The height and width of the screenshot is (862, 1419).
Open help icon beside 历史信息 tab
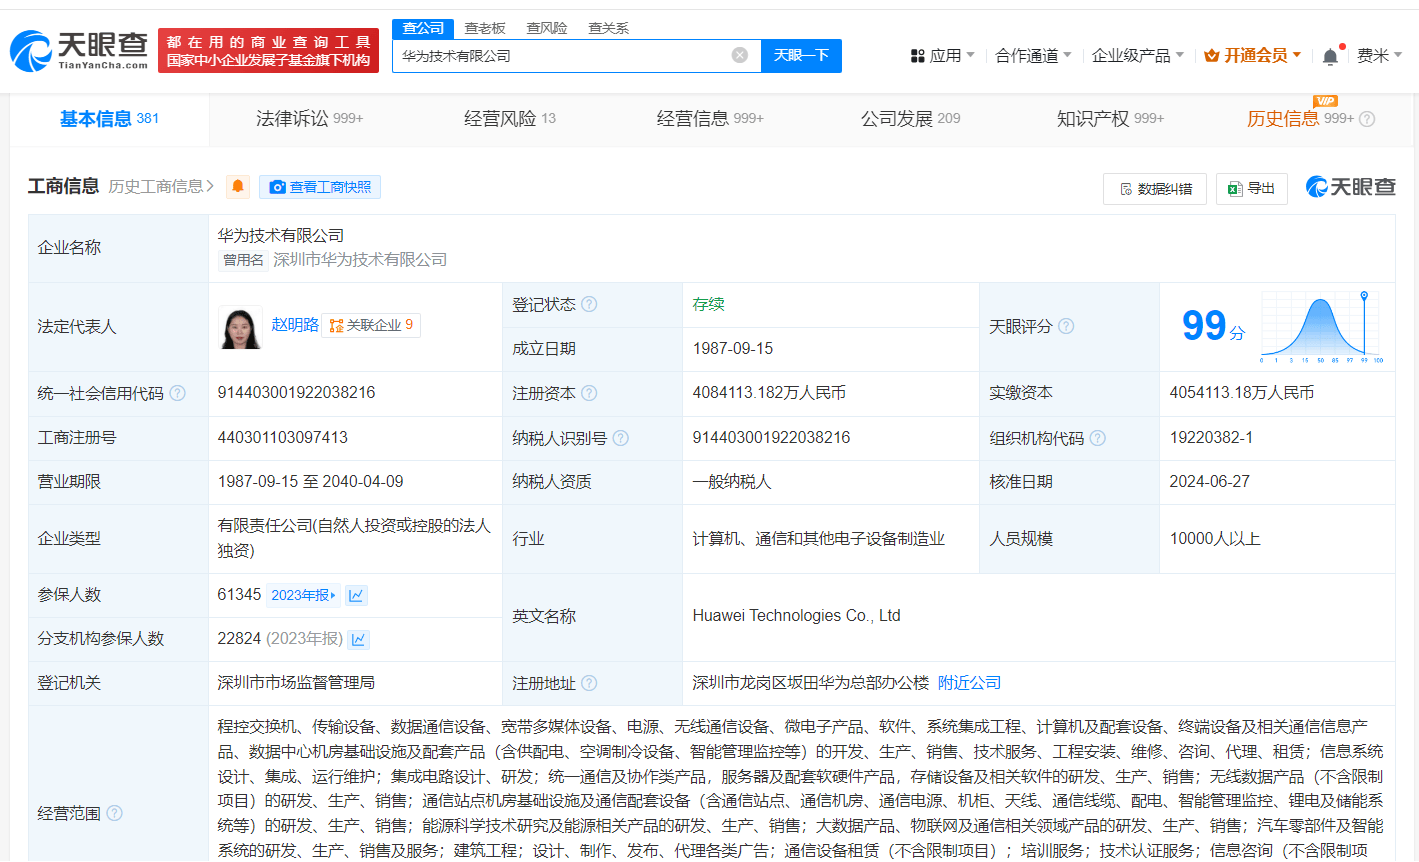[1367, 119]
